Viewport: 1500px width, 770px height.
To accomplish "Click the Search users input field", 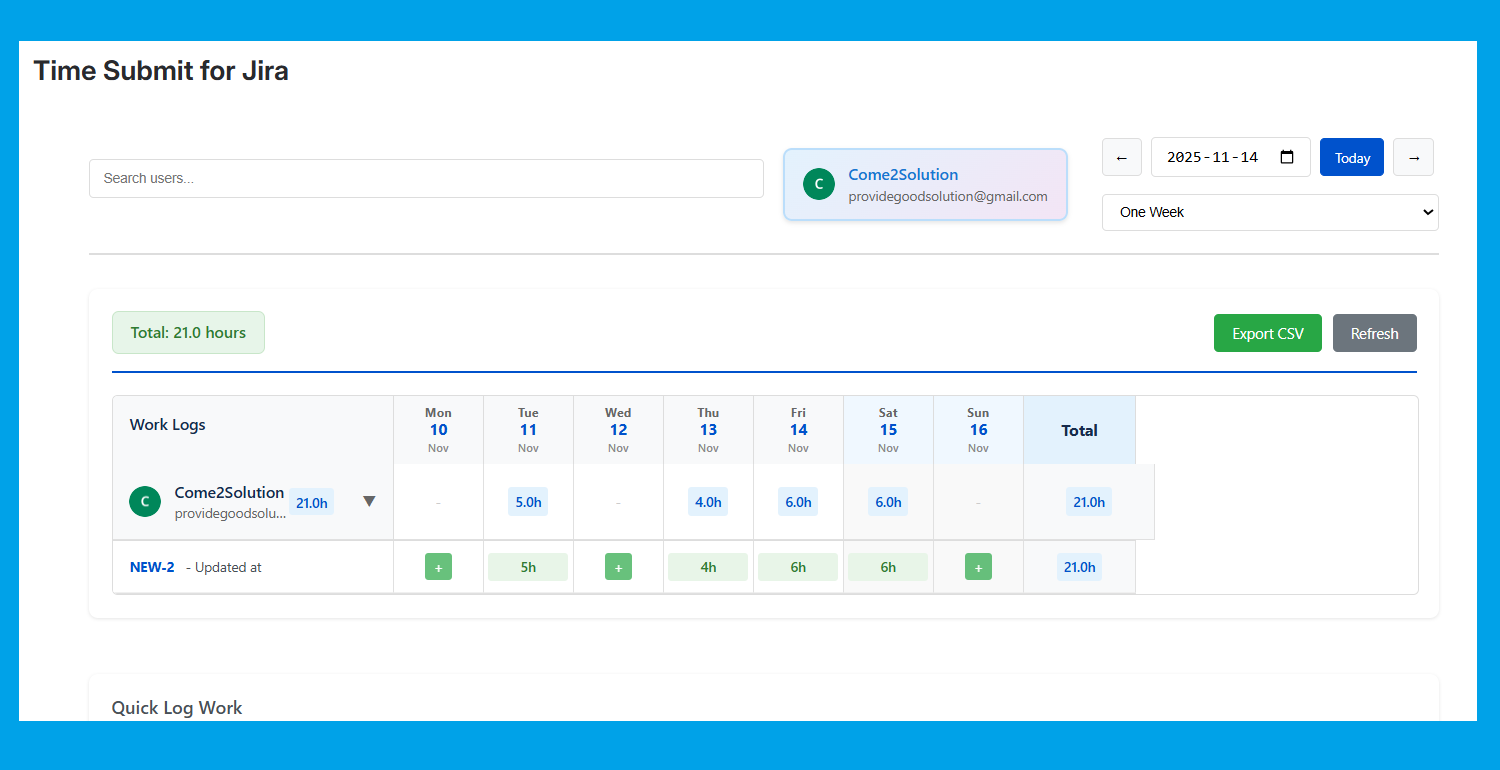I will pyautogui.click(x=426, y=178).
